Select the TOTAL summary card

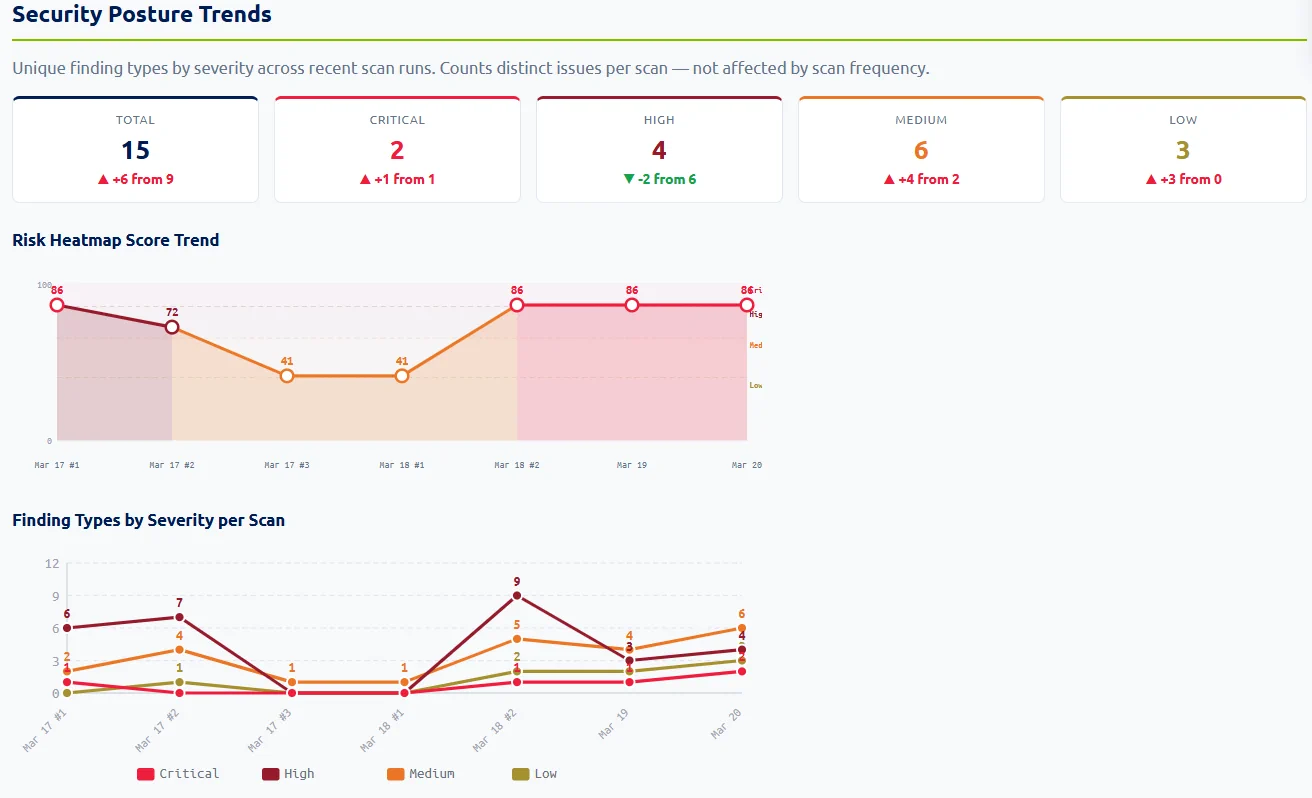135,148
